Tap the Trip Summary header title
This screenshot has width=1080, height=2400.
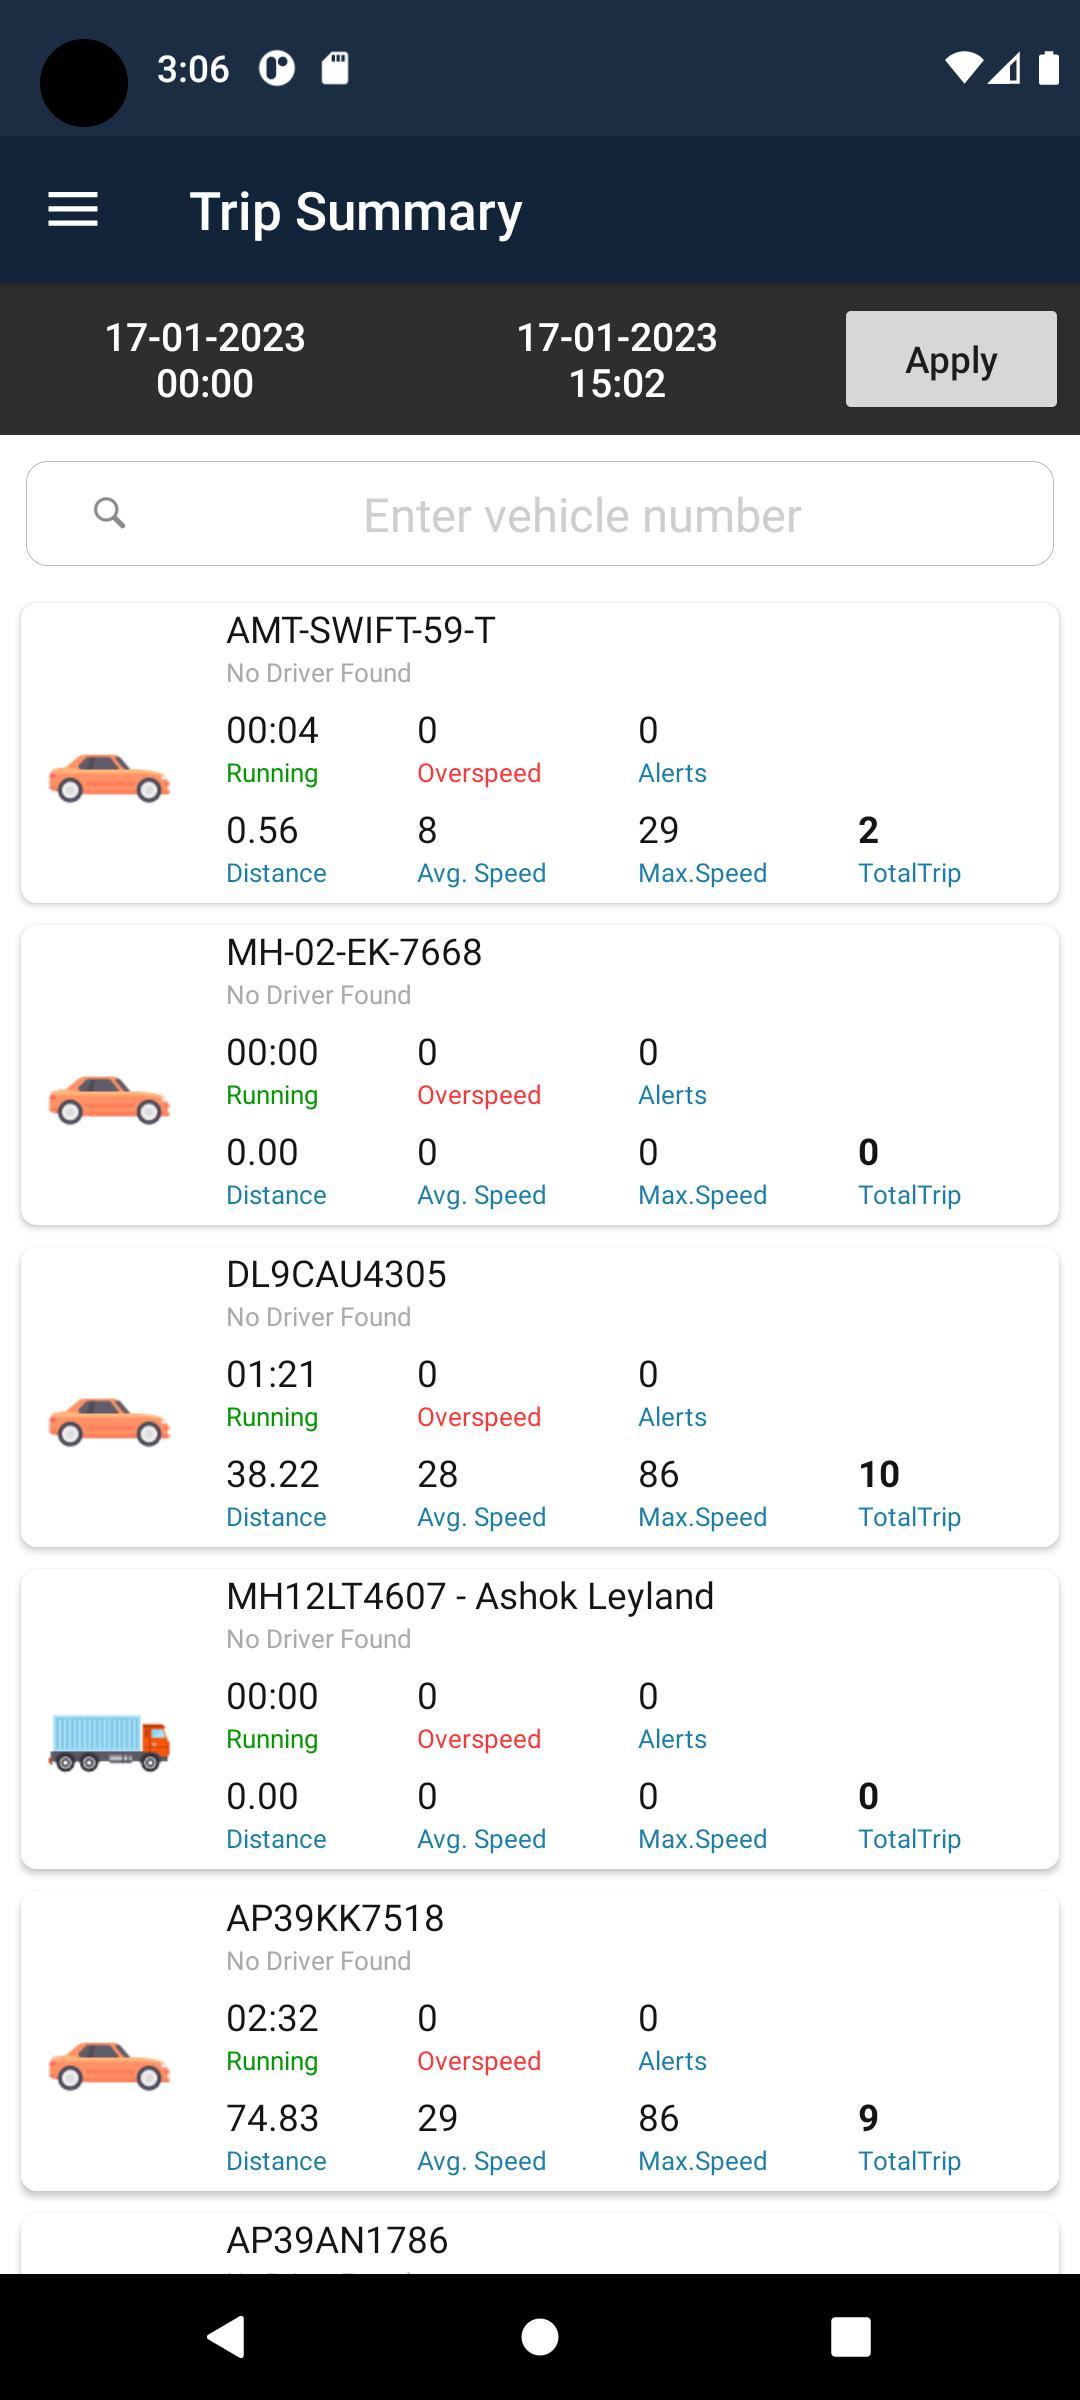point(356,212)
